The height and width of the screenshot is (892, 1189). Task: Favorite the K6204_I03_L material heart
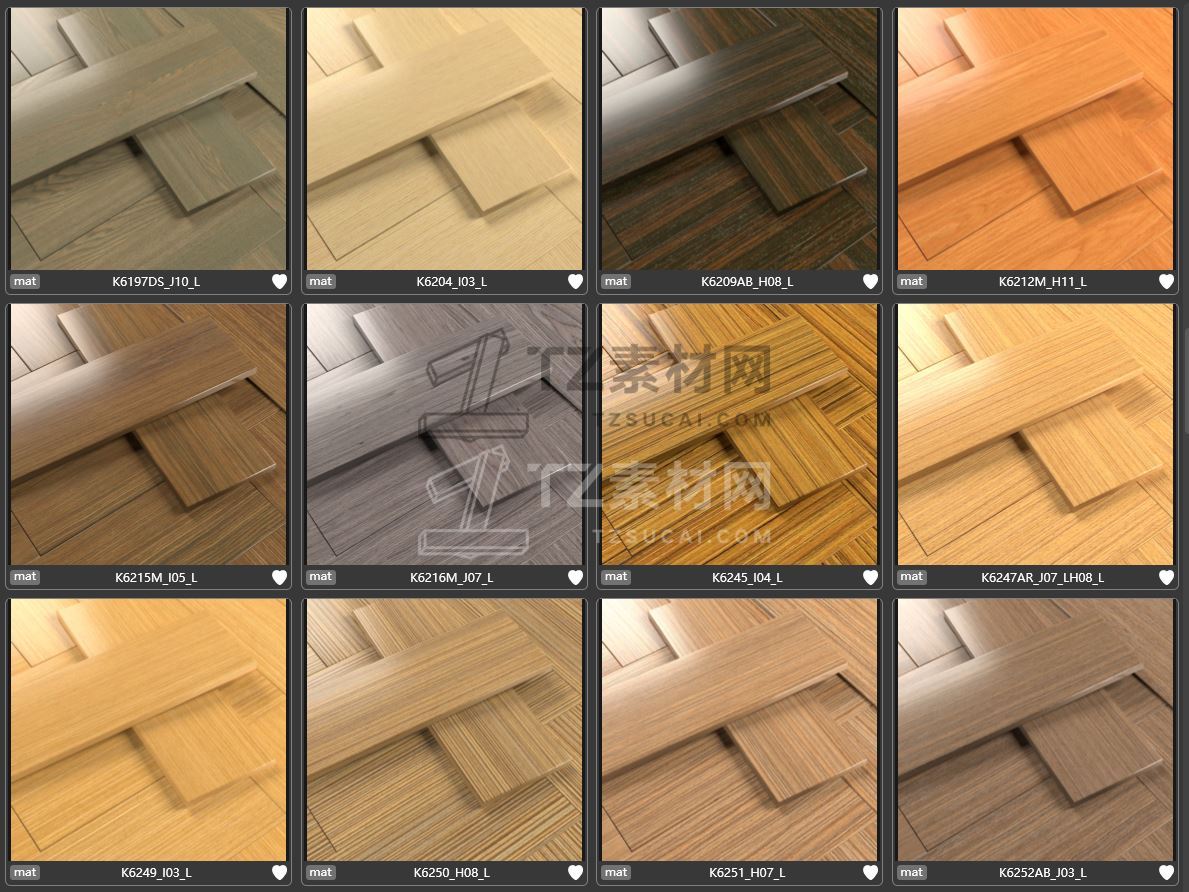click(x=576, y=281)
